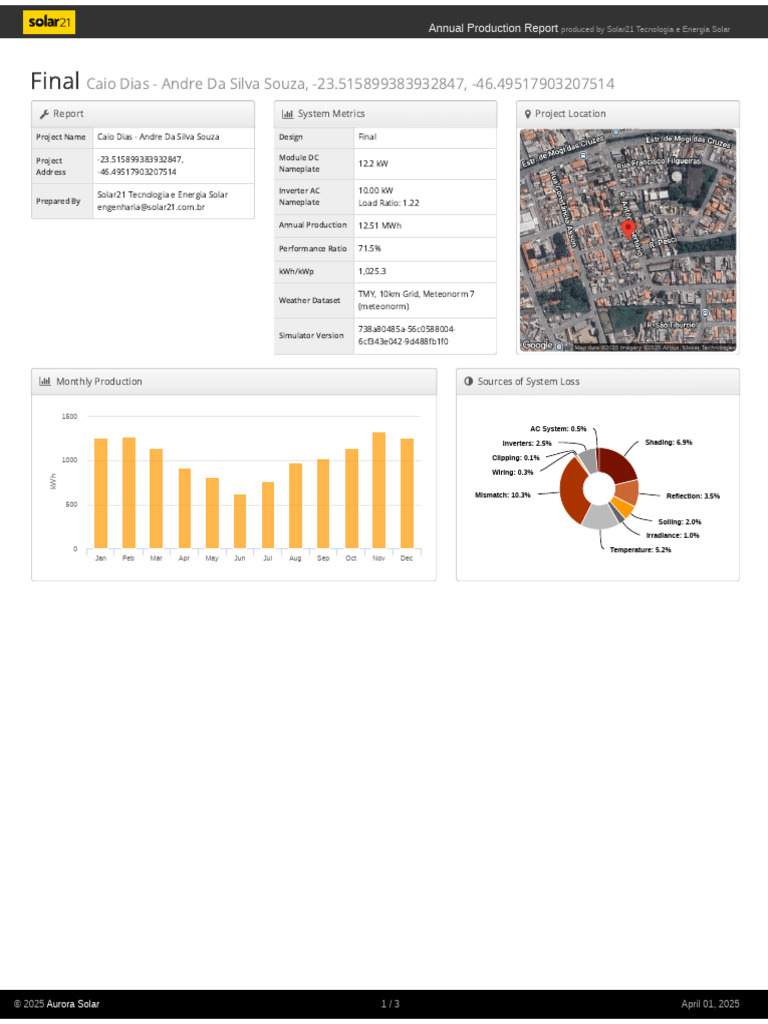Click the December production bar

point(407,493)
